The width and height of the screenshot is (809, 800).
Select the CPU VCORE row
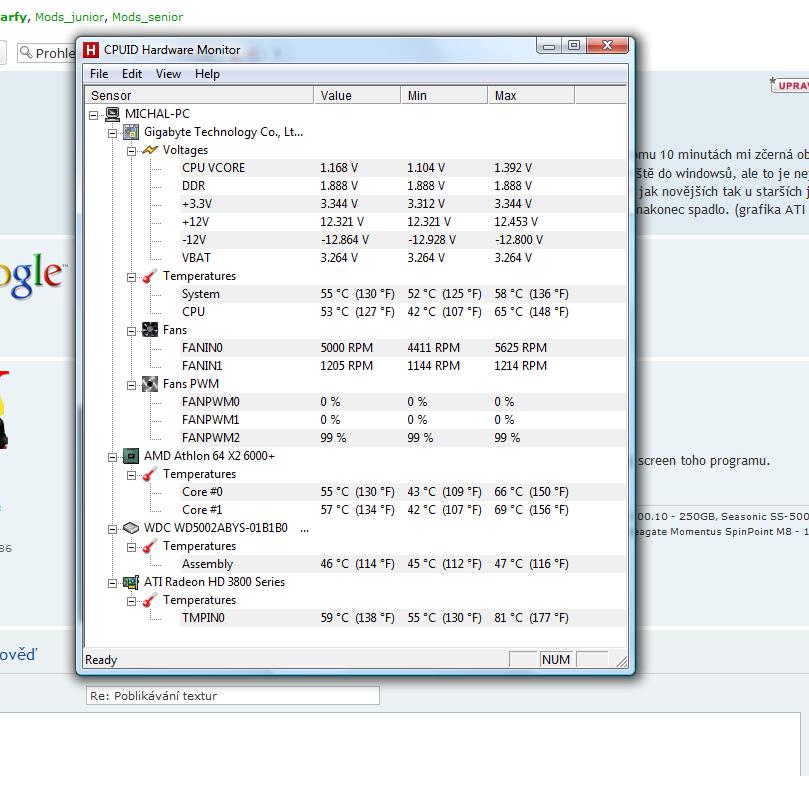402,168
